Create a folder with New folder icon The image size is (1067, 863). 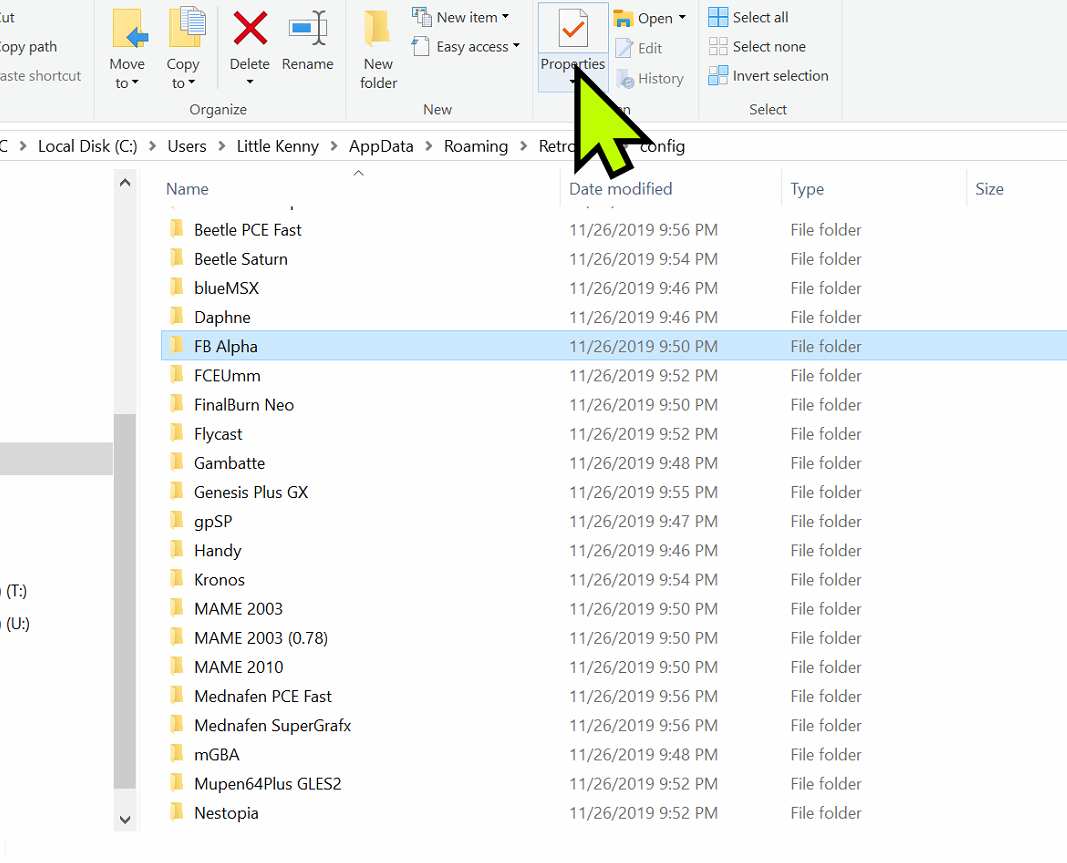tap(377, 29)
